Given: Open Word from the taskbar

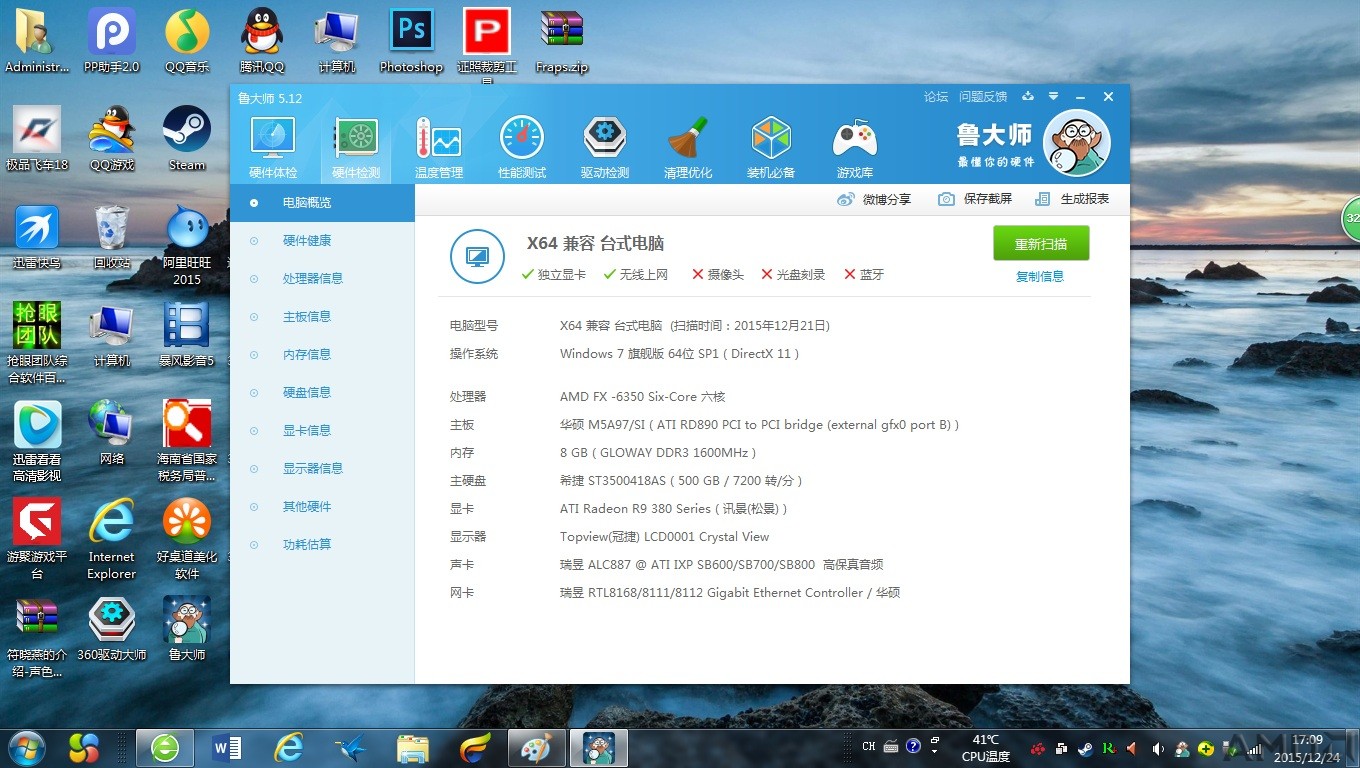Looking at the screenshot, I should 228,748.
